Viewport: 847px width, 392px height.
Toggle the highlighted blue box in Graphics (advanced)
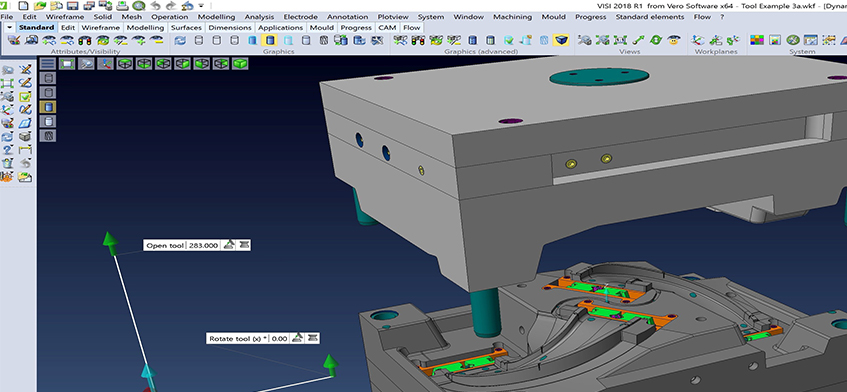561,40
